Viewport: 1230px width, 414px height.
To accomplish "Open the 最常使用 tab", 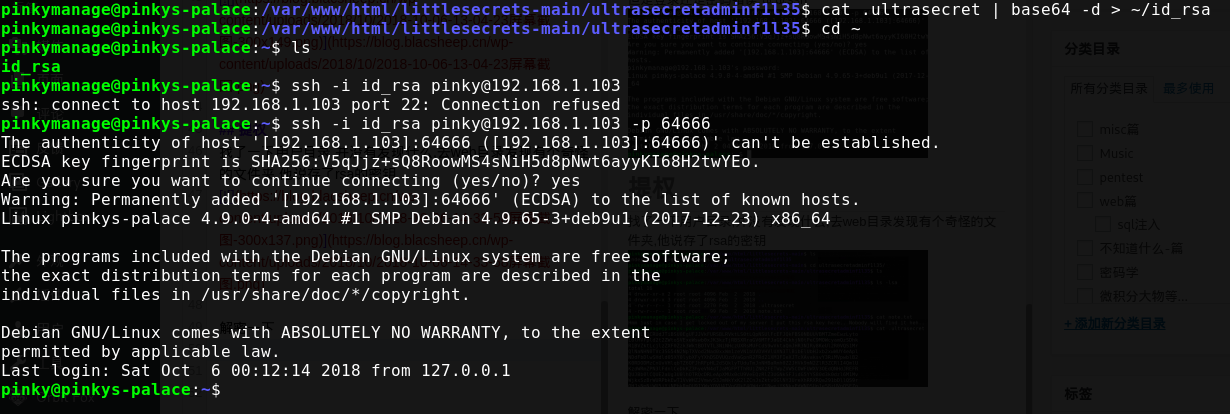I will 1187,89.
